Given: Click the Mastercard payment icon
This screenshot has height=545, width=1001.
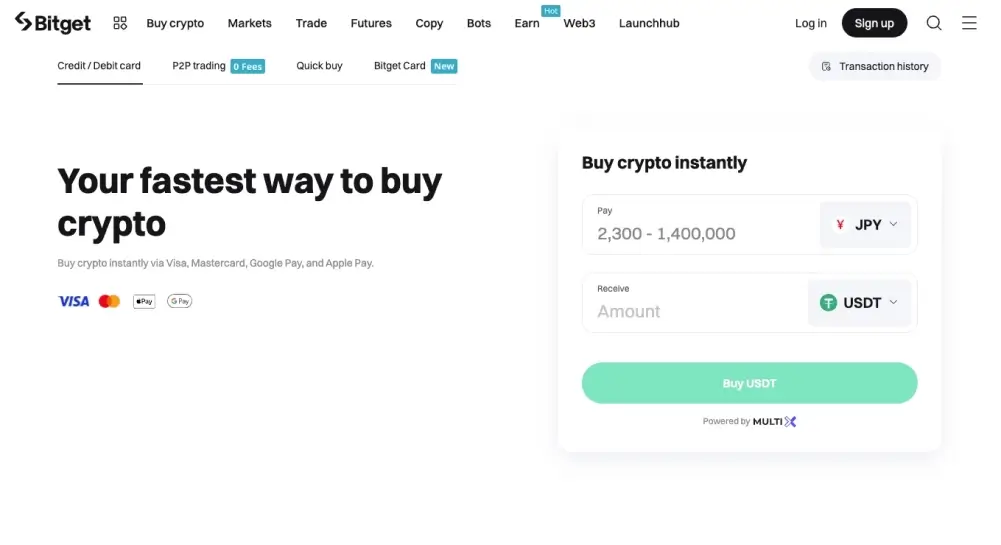Looking at the screenshot, I should (x=109, y=301).
